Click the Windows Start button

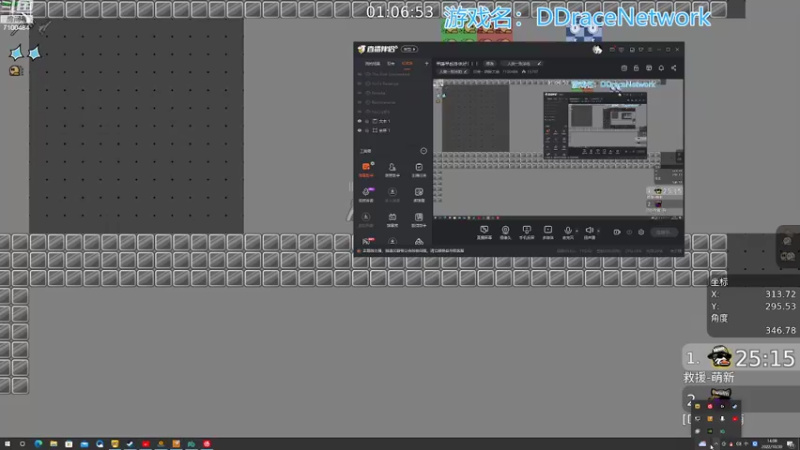[7, 444]
